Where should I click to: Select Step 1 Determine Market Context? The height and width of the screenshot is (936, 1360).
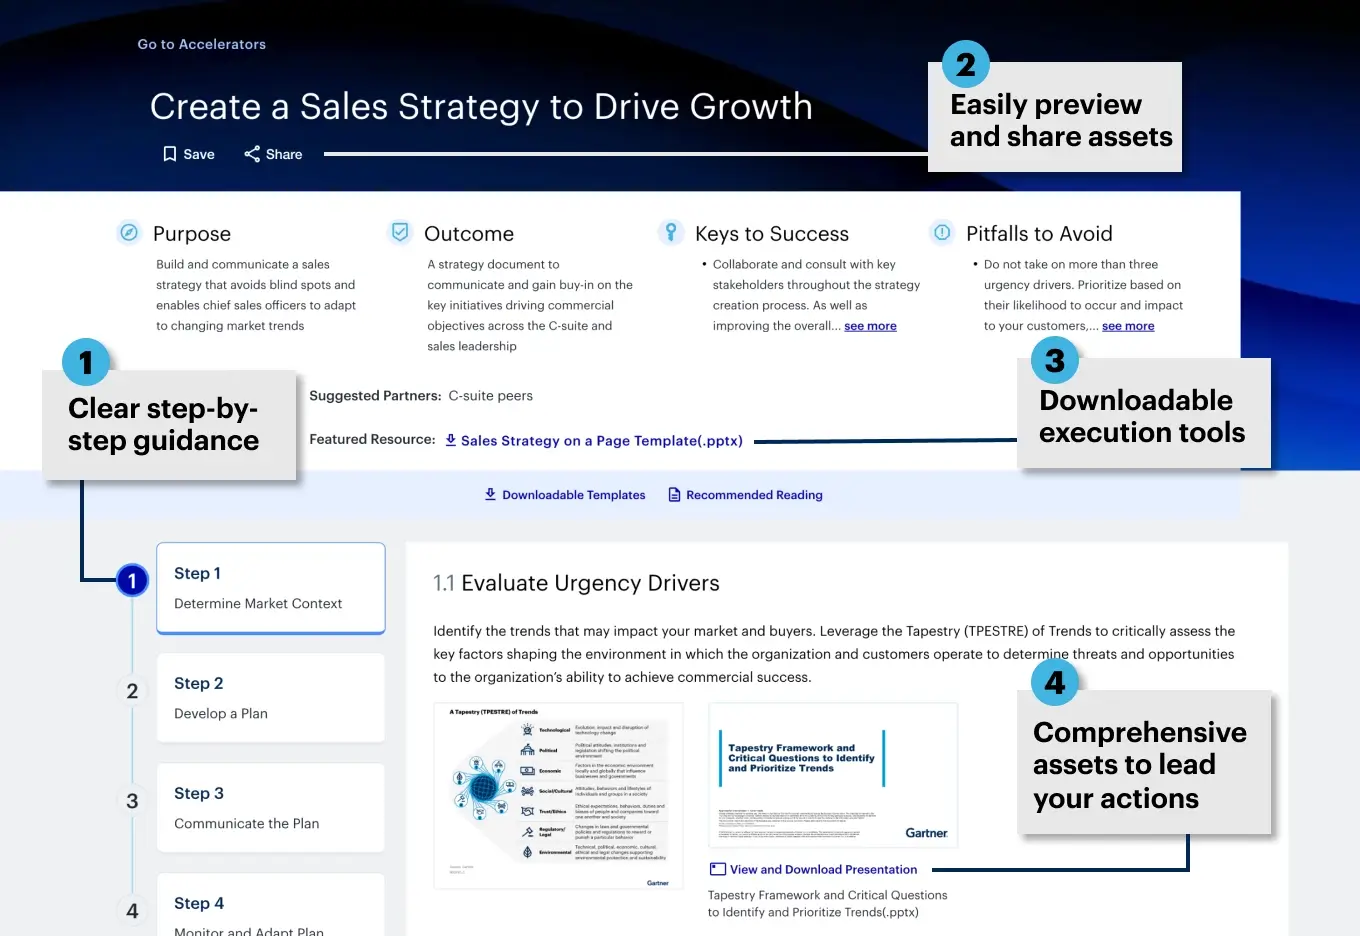tap(270, 588)
